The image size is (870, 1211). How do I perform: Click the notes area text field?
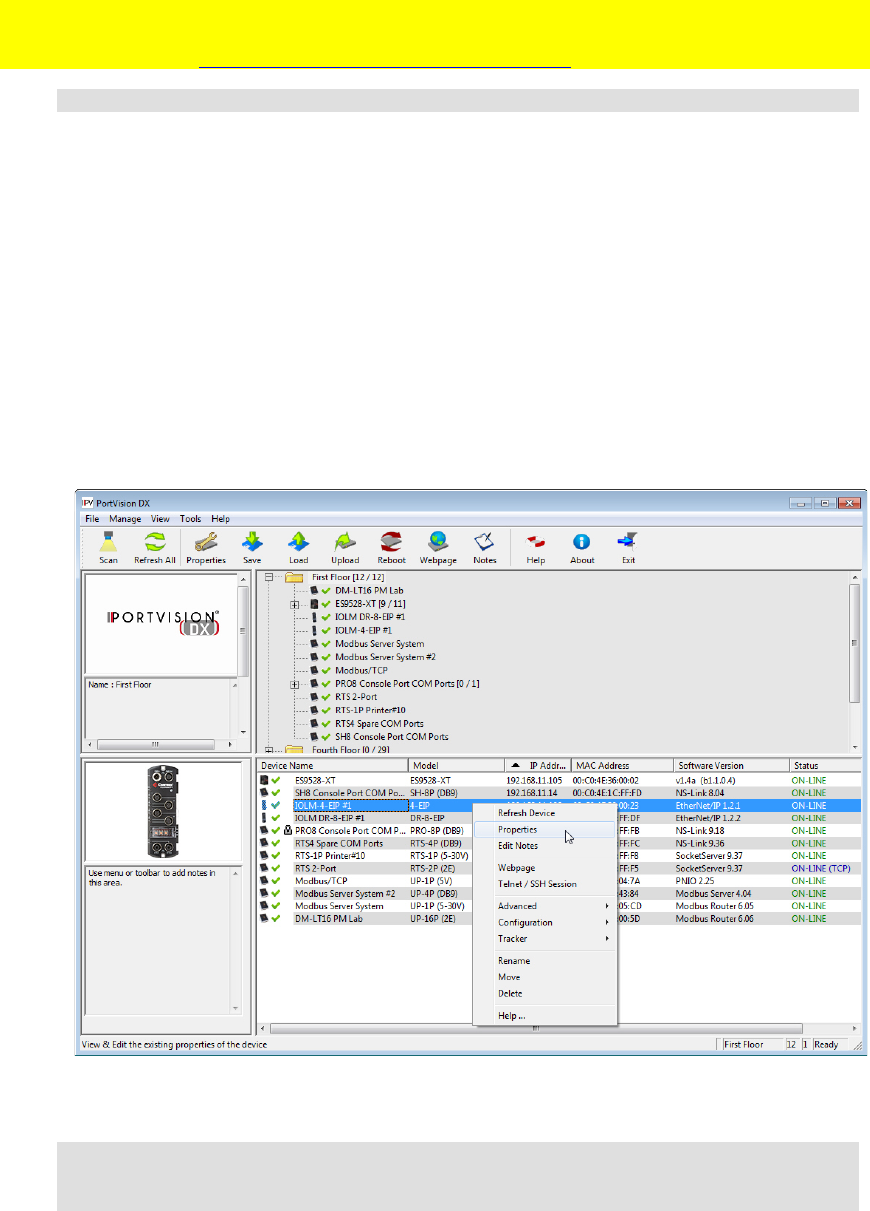pyautogui.click(x=155, y=940)
